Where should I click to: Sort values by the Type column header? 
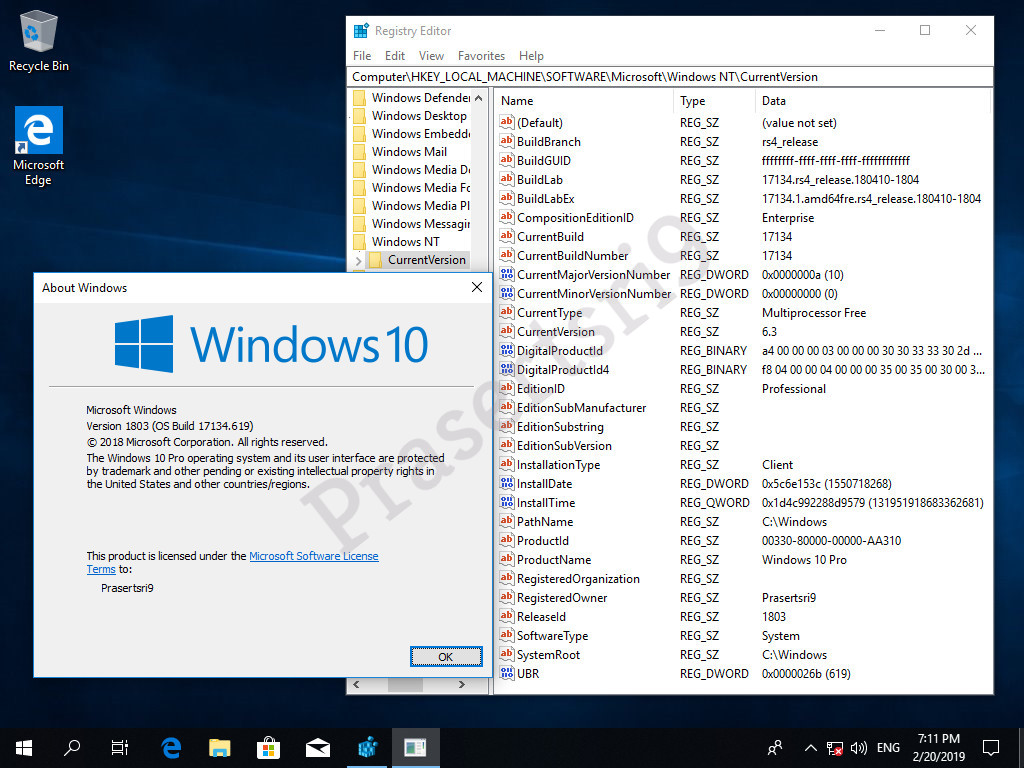[x=714, y=101]
